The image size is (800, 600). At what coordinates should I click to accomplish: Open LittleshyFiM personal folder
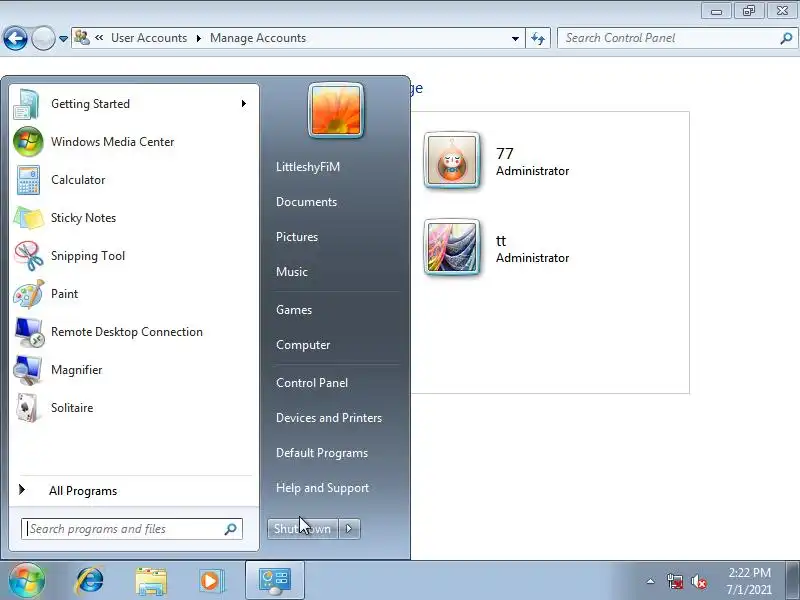pyautogui.click(x=308, y=167)
